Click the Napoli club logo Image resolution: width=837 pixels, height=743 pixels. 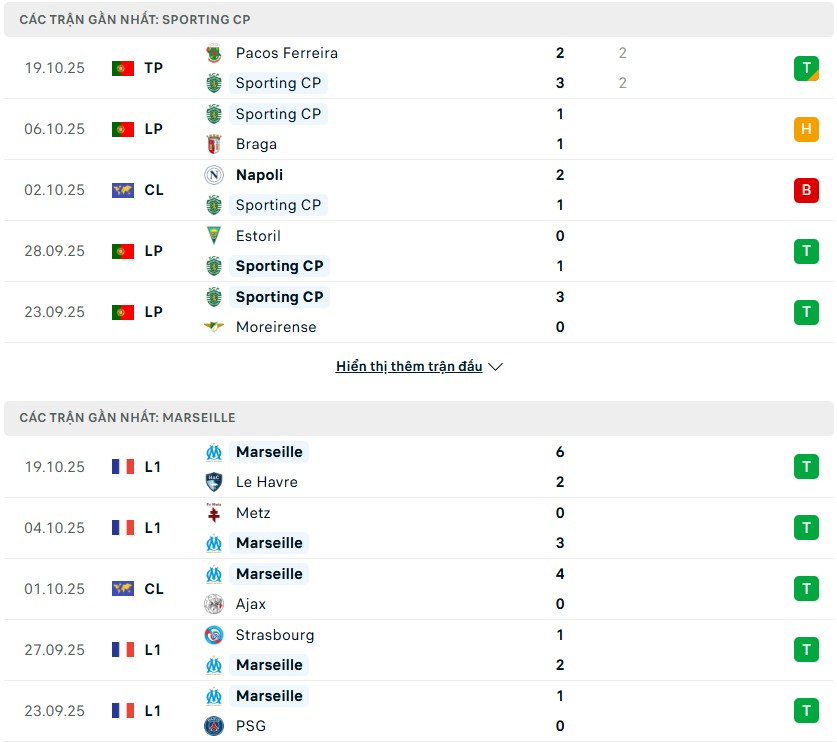tap(212, 175)
